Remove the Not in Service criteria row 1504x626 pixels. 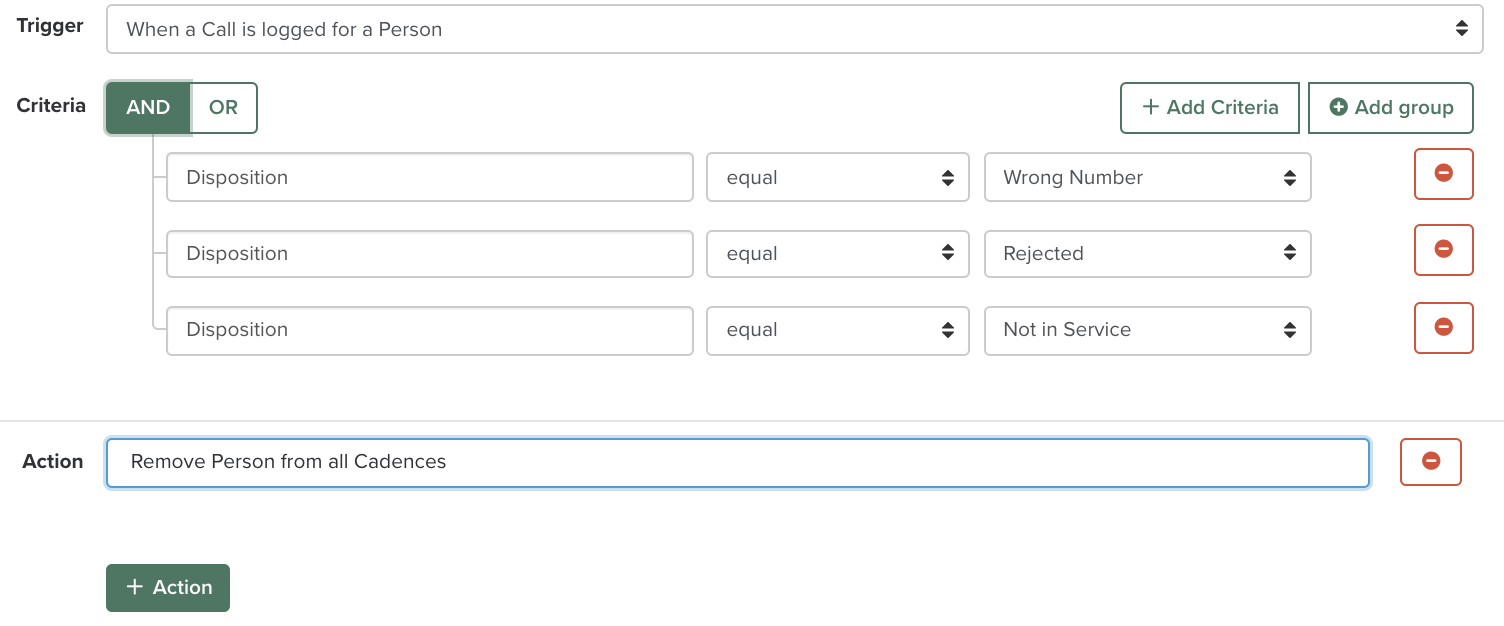tap(1443, 327)
